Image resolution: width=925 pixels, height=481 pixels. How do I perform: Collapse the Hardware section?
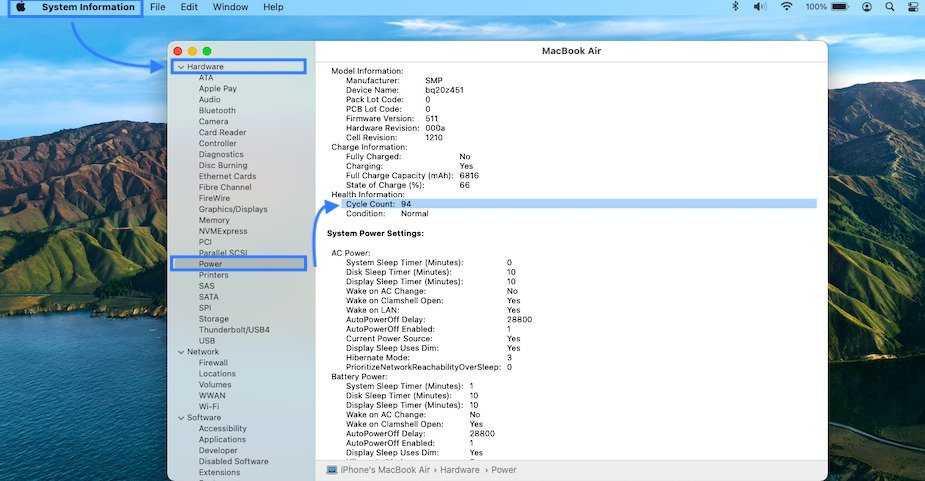click(x=180, y=67)
